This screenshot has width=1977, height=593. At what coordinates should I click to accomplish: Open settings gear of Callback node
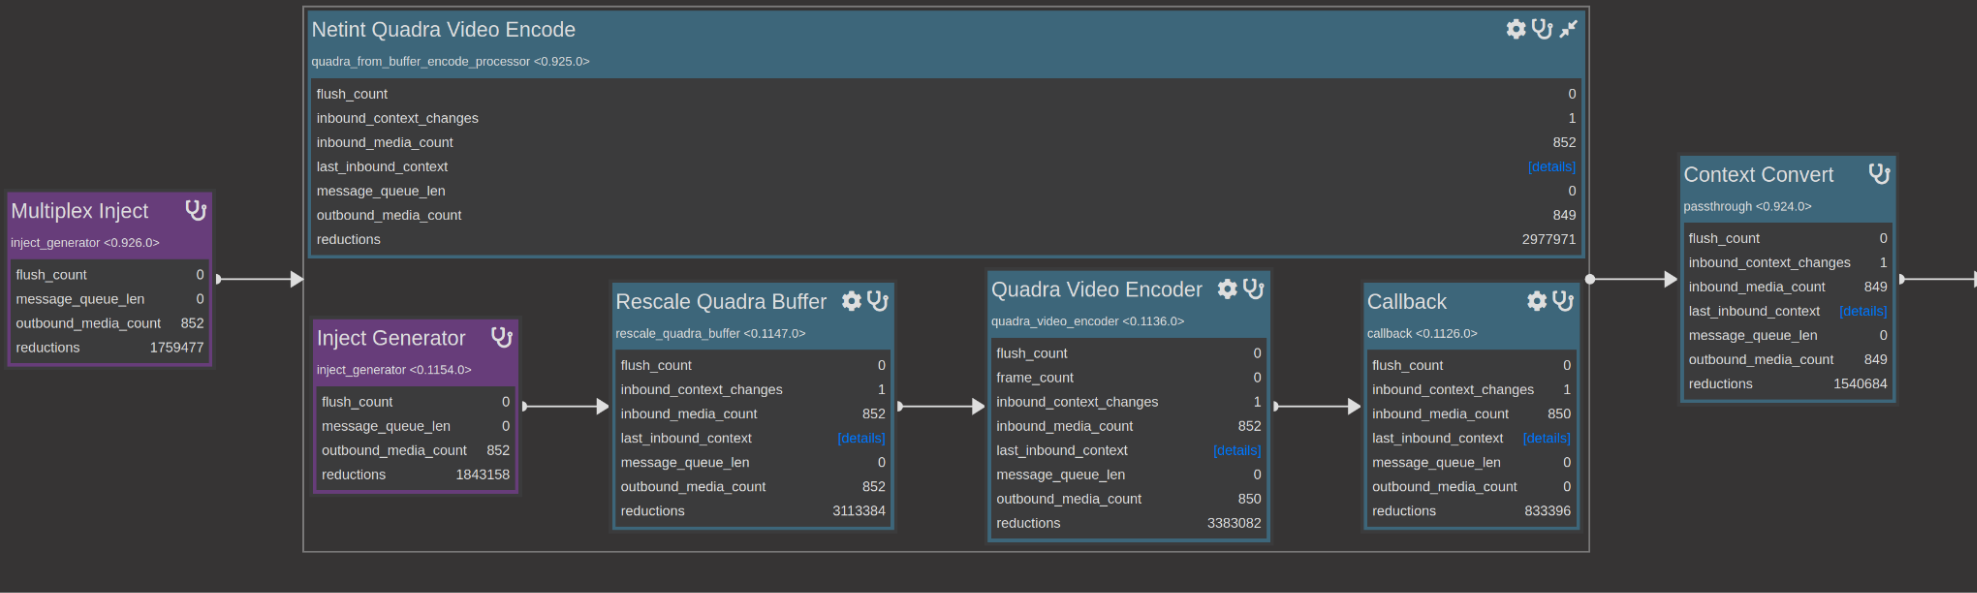coord(1537,301)
